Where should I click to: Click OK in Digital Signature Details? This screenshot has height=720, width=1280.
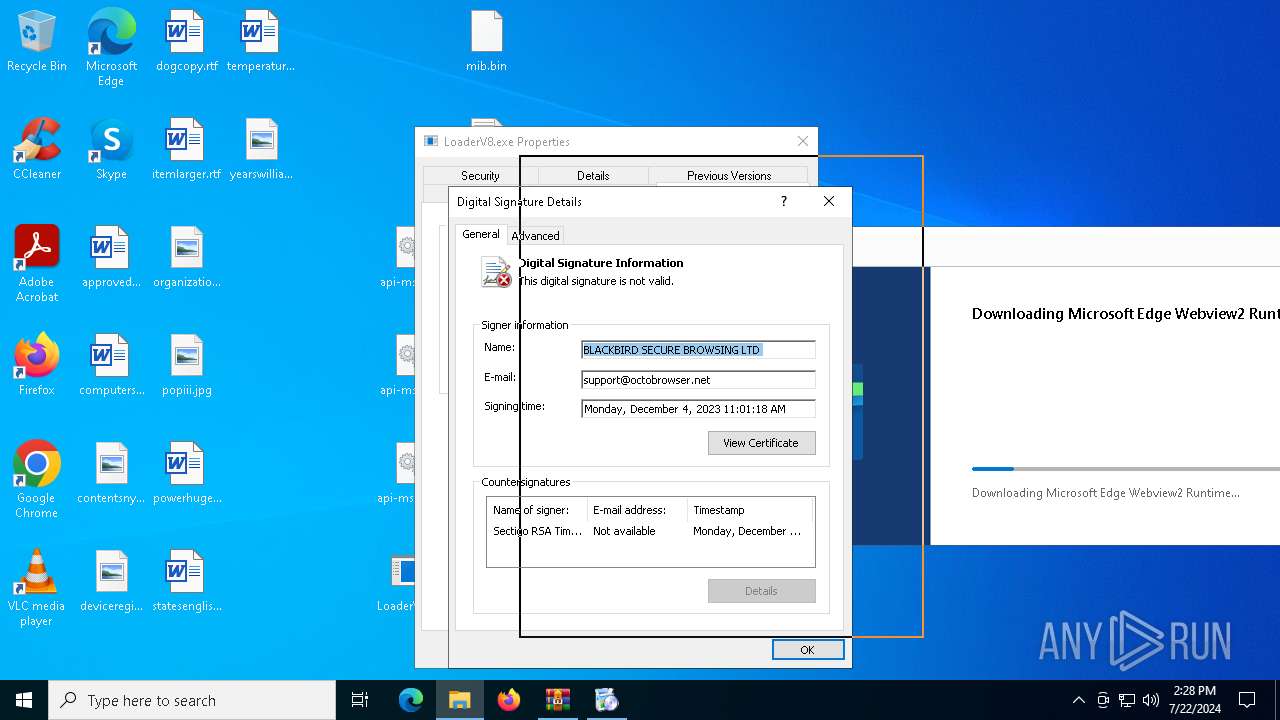(x=807, y=650)
